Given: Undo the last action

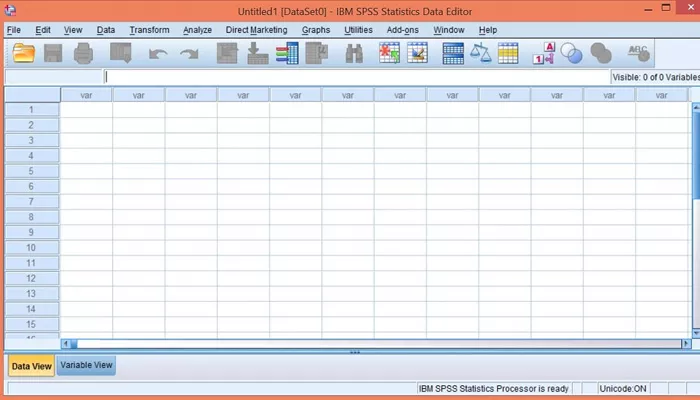Looking at the screenshot, I should (x=158, y=54).
